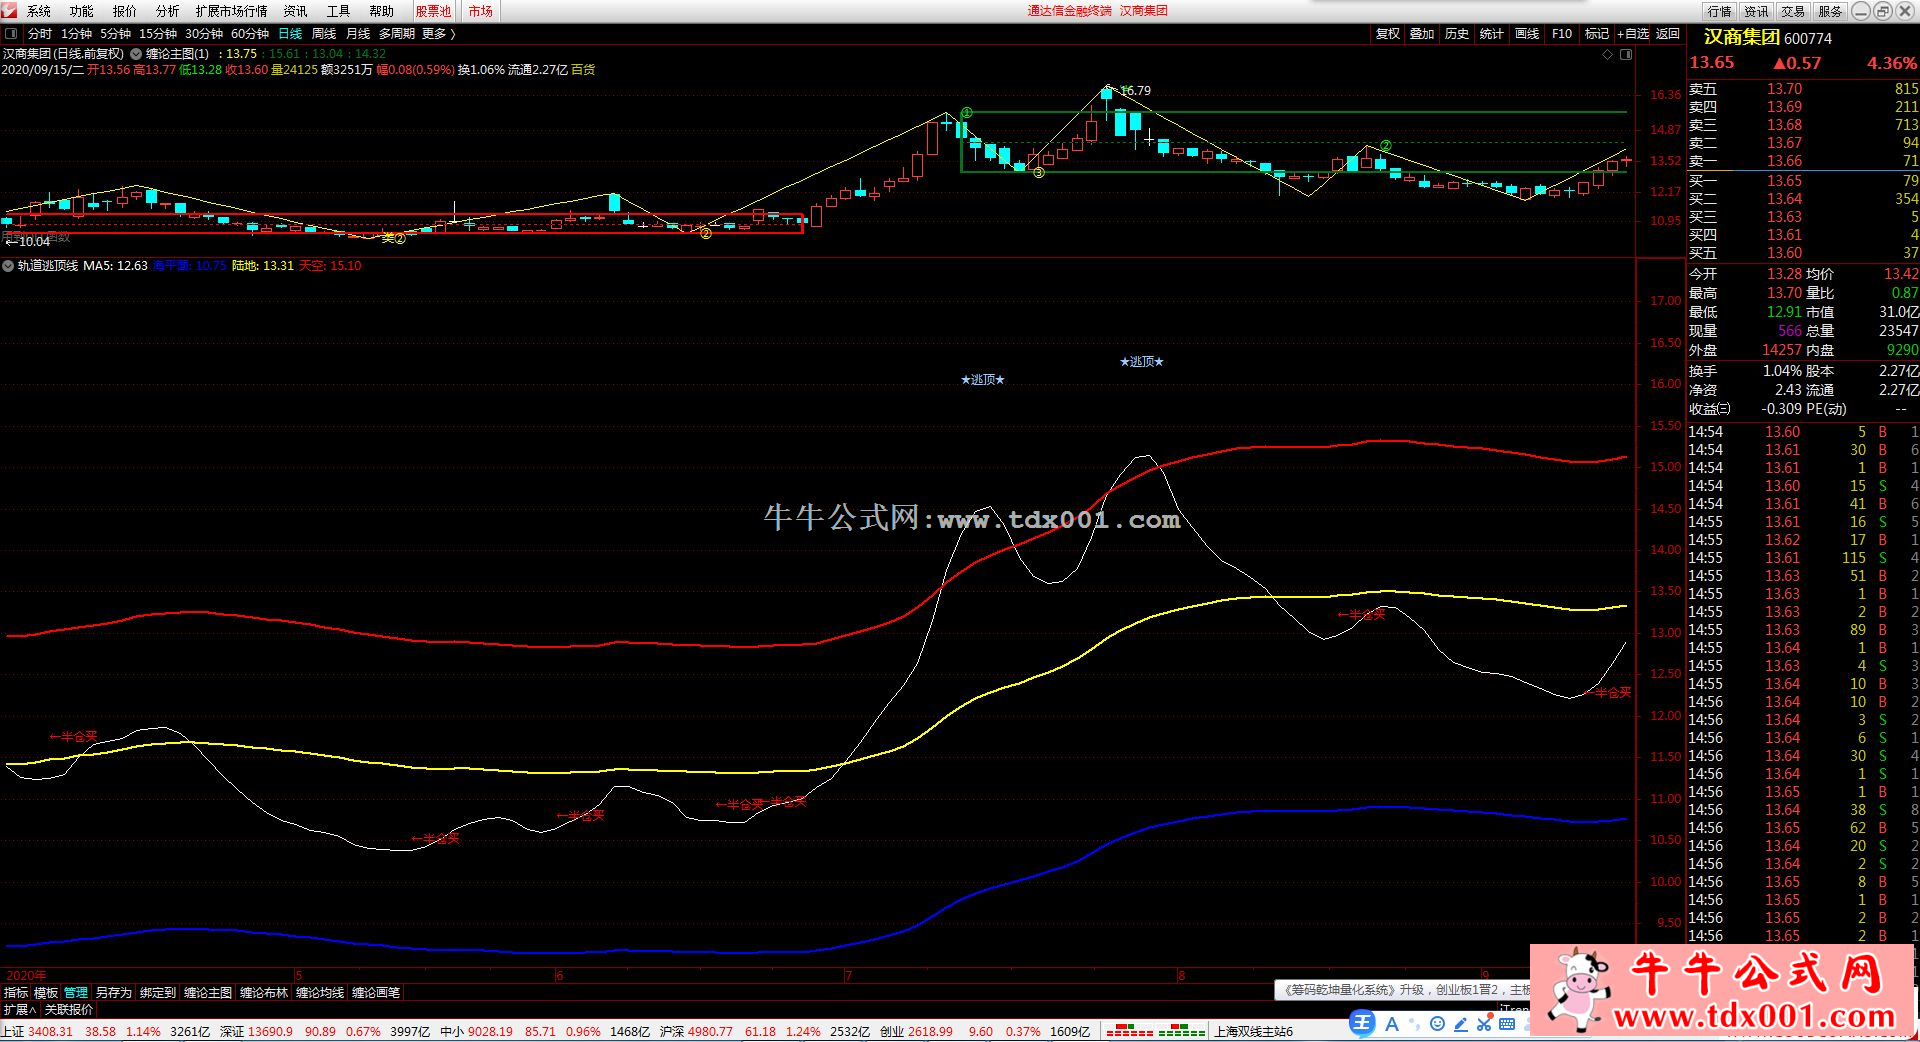Screen dimensions: 1920x1042
Task: Switch to the 行情 top-right tab
Action: [1720, 11]
